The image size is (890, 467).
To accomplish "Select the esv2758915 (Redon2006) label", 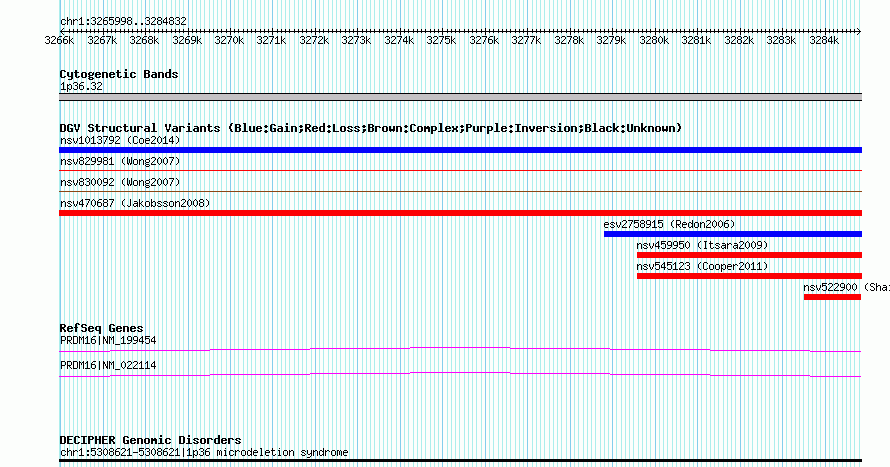I will (x=669, y=224).
